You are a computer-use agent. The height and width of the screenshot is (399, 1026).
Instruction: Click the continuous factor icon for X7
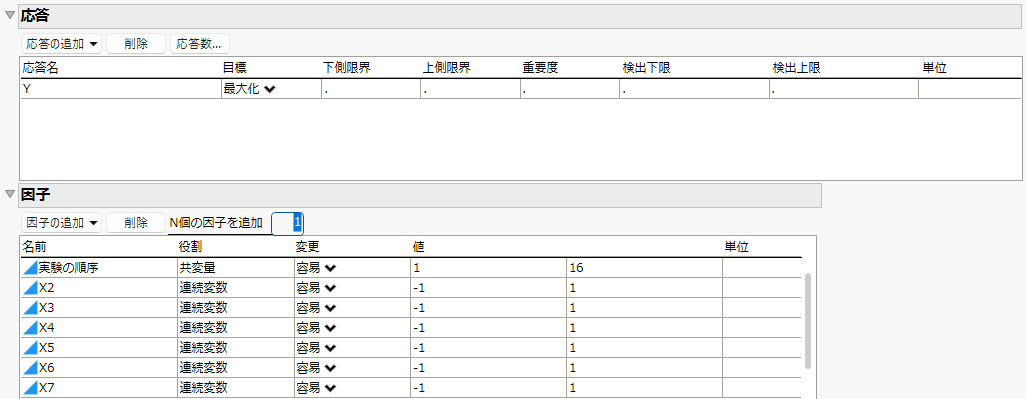(x=30, y=388)
